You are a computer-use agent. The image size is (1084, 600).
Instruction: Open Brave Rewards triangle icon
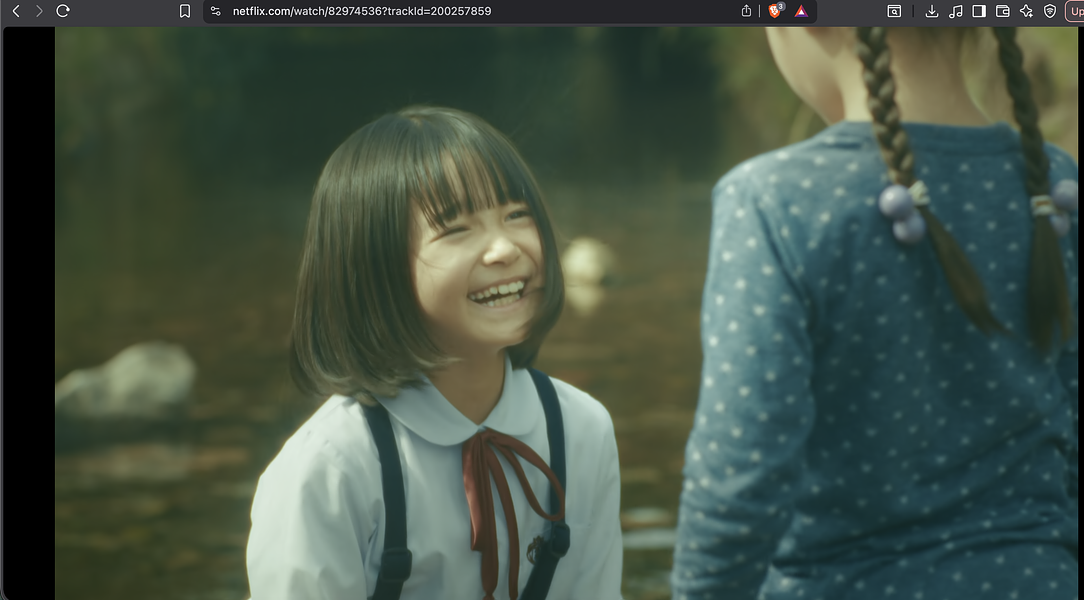click(801, 11)
